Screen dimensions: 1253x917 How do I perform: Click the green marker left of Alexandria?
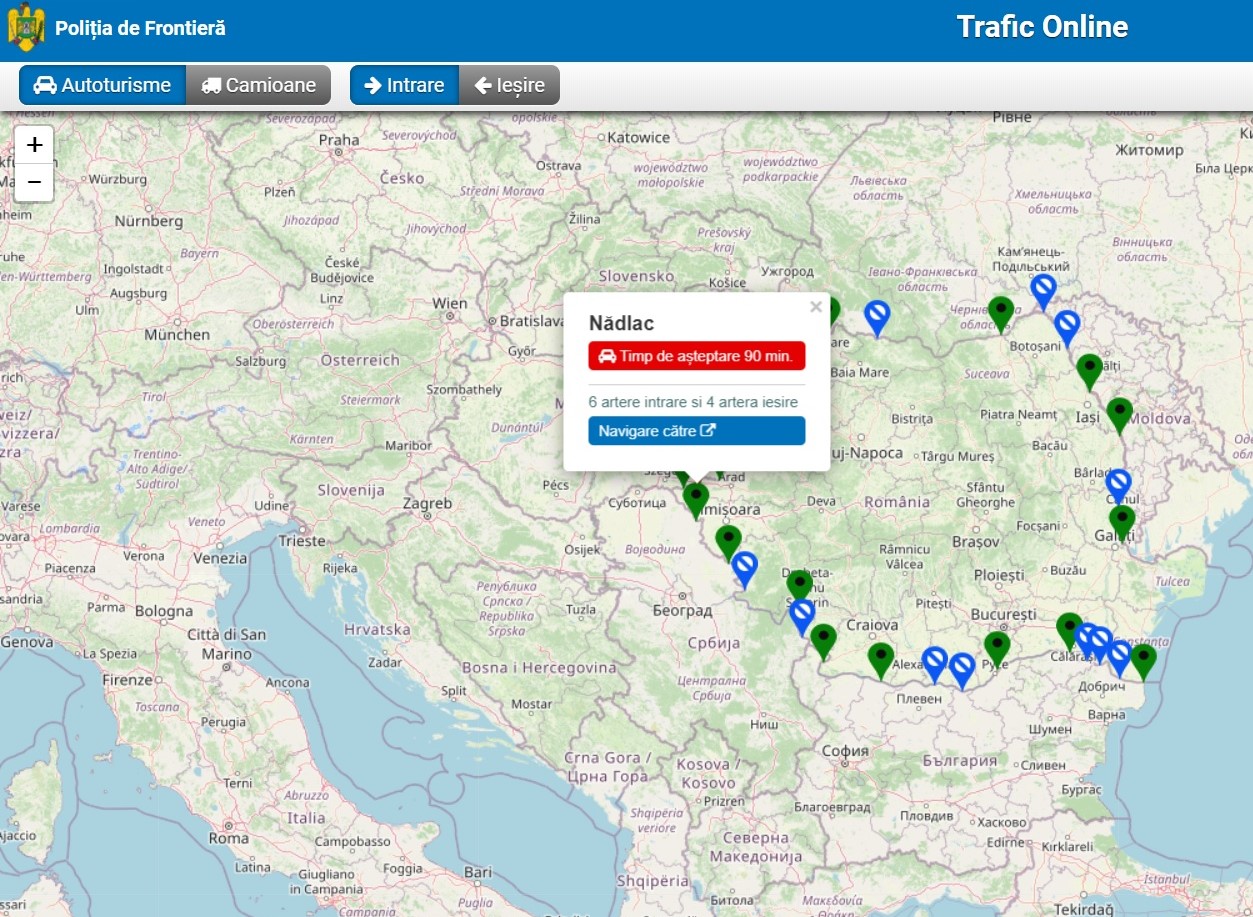[x=880, y=658]
